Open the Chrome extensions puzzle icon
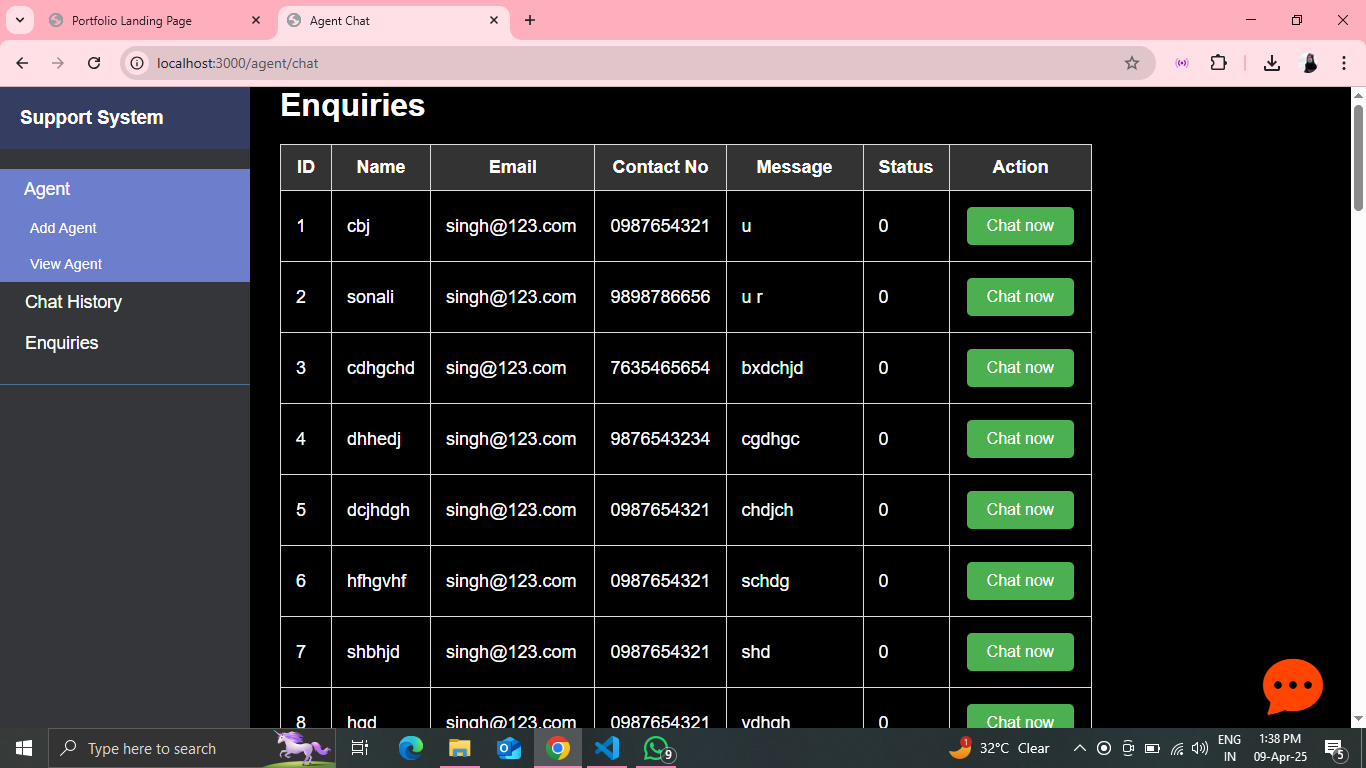This screenshot has width=1366, height=768. 1217,63
